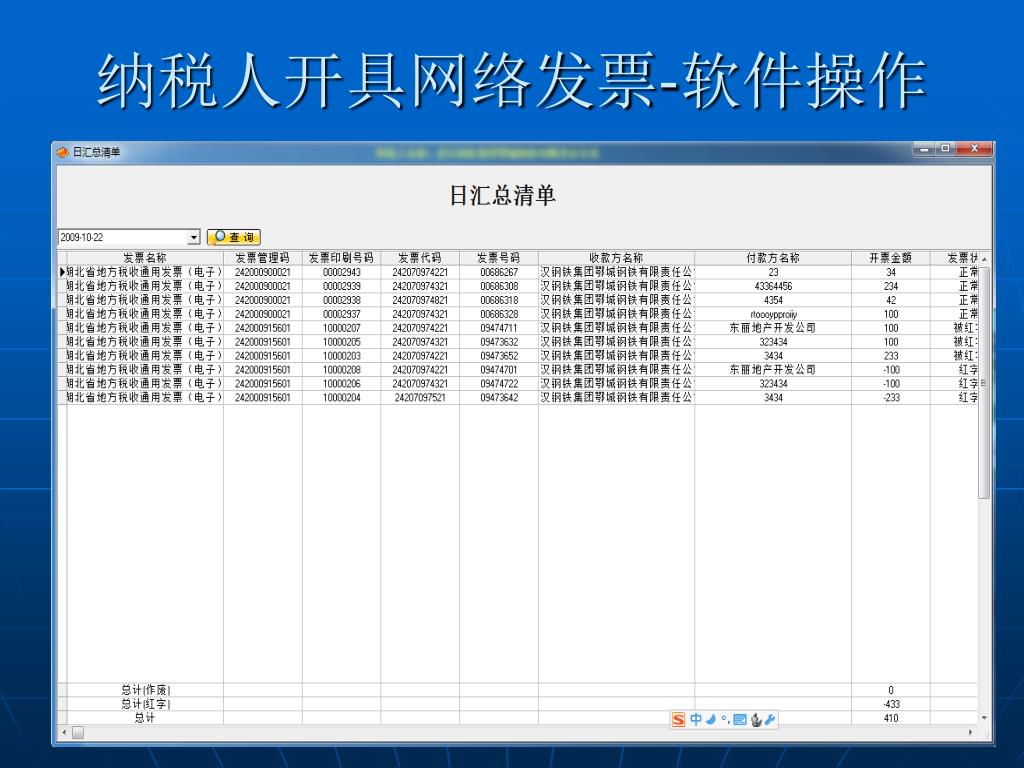
Task: Click the total amount value 410
Action: pos(891,718)
